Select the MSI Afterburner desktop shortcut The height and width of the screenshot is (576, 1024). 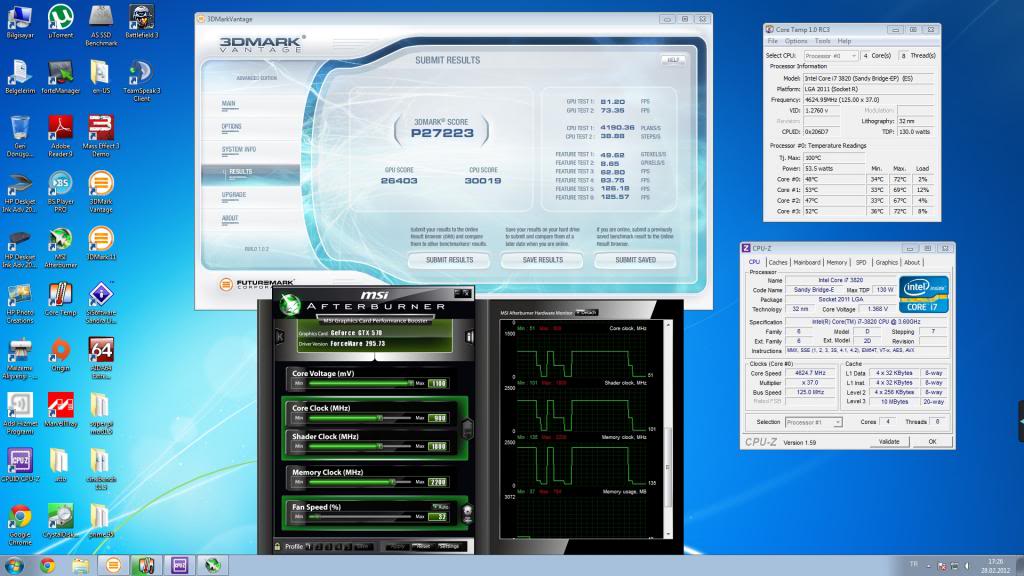pyautogui.click(x=61, y=248)
